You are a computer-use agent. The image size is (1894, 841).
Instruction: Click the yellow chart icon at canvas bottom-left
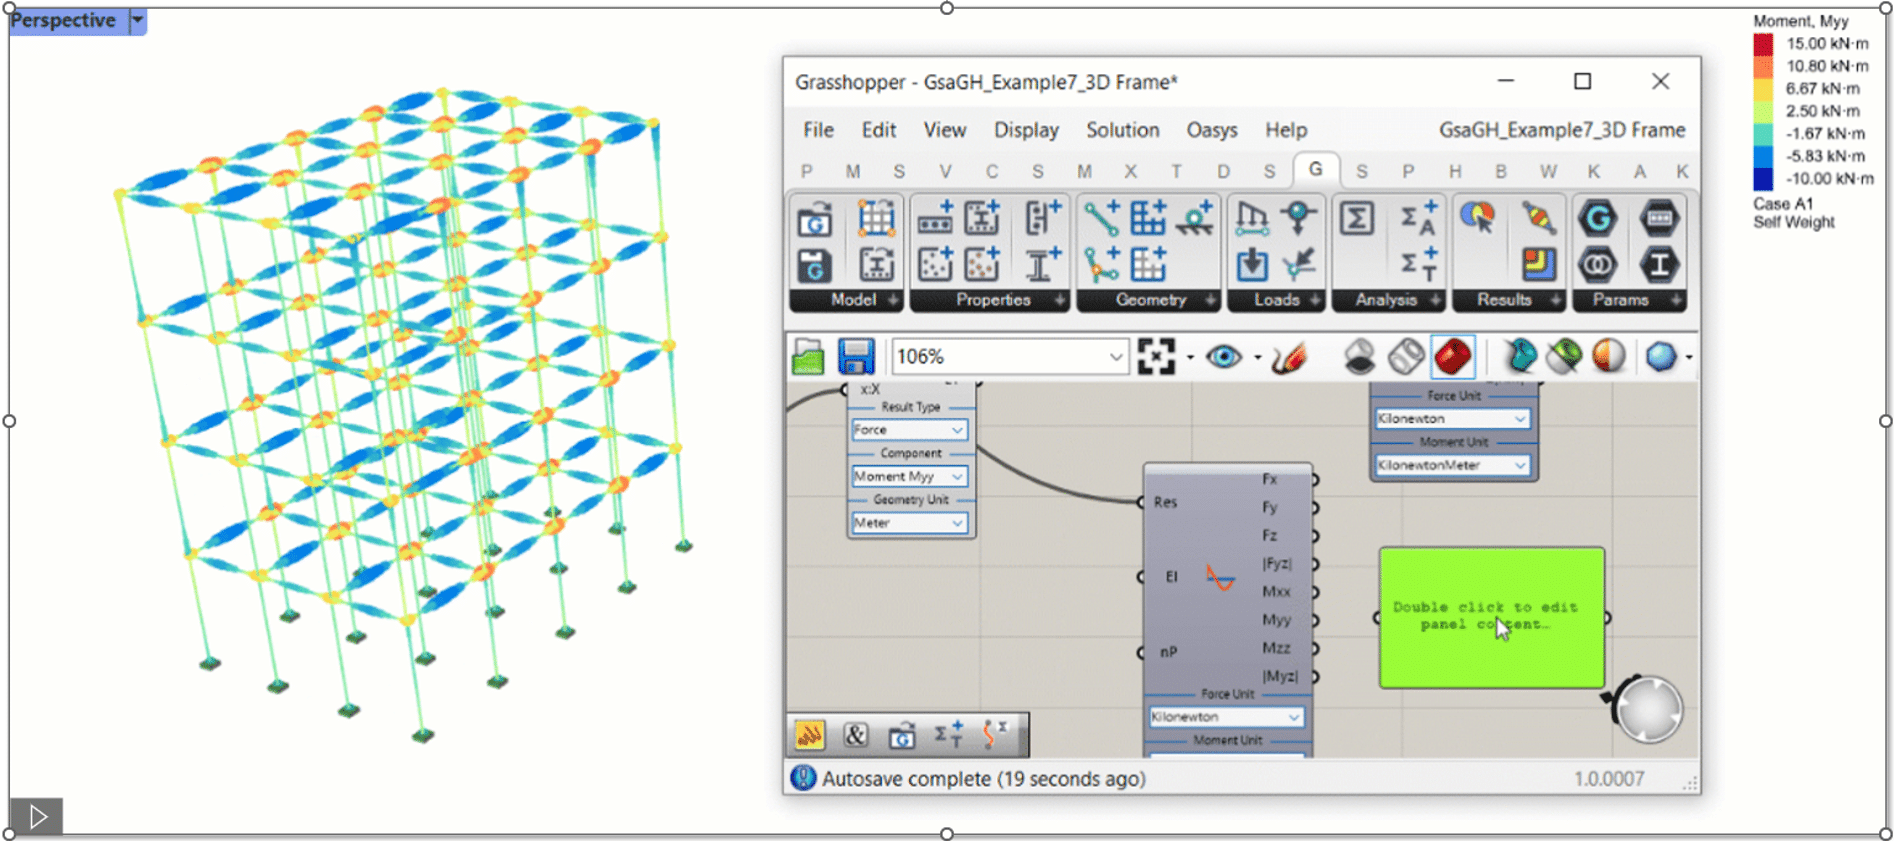click(809, 736)
